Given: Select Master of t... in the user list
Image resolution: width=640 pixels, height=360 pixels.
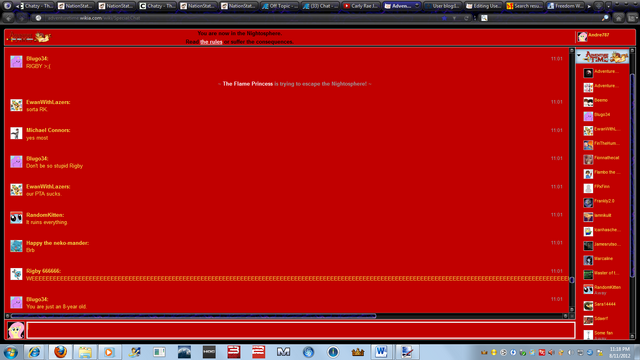Looking at the screenshot, I should [602, 274].
